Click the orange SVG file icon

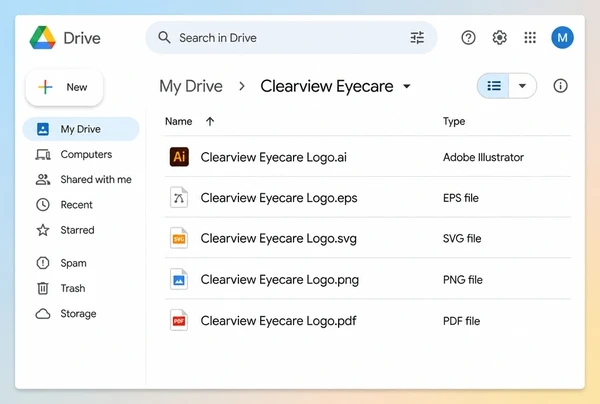coord(179,238)
